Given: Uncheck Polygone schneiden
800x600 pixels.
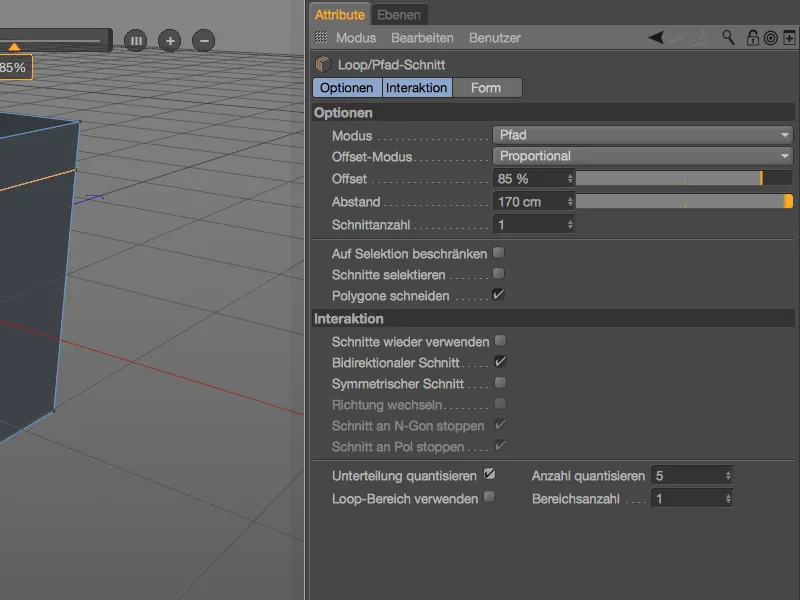Looking at the screenshot, I should click(x=498, y=295).
